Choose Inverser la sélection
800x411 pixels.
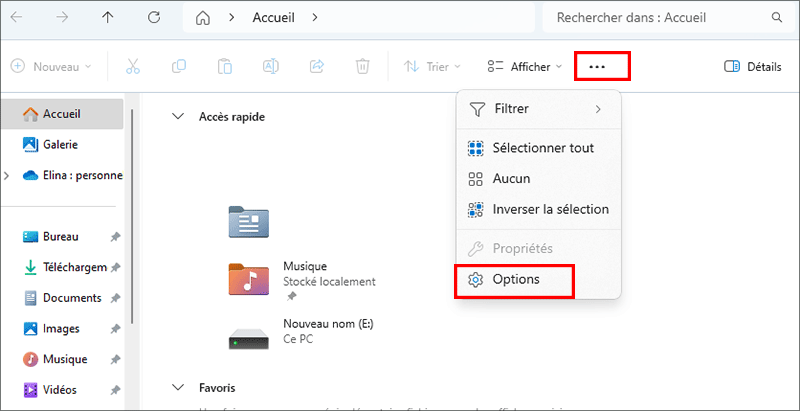click(538, 210)
